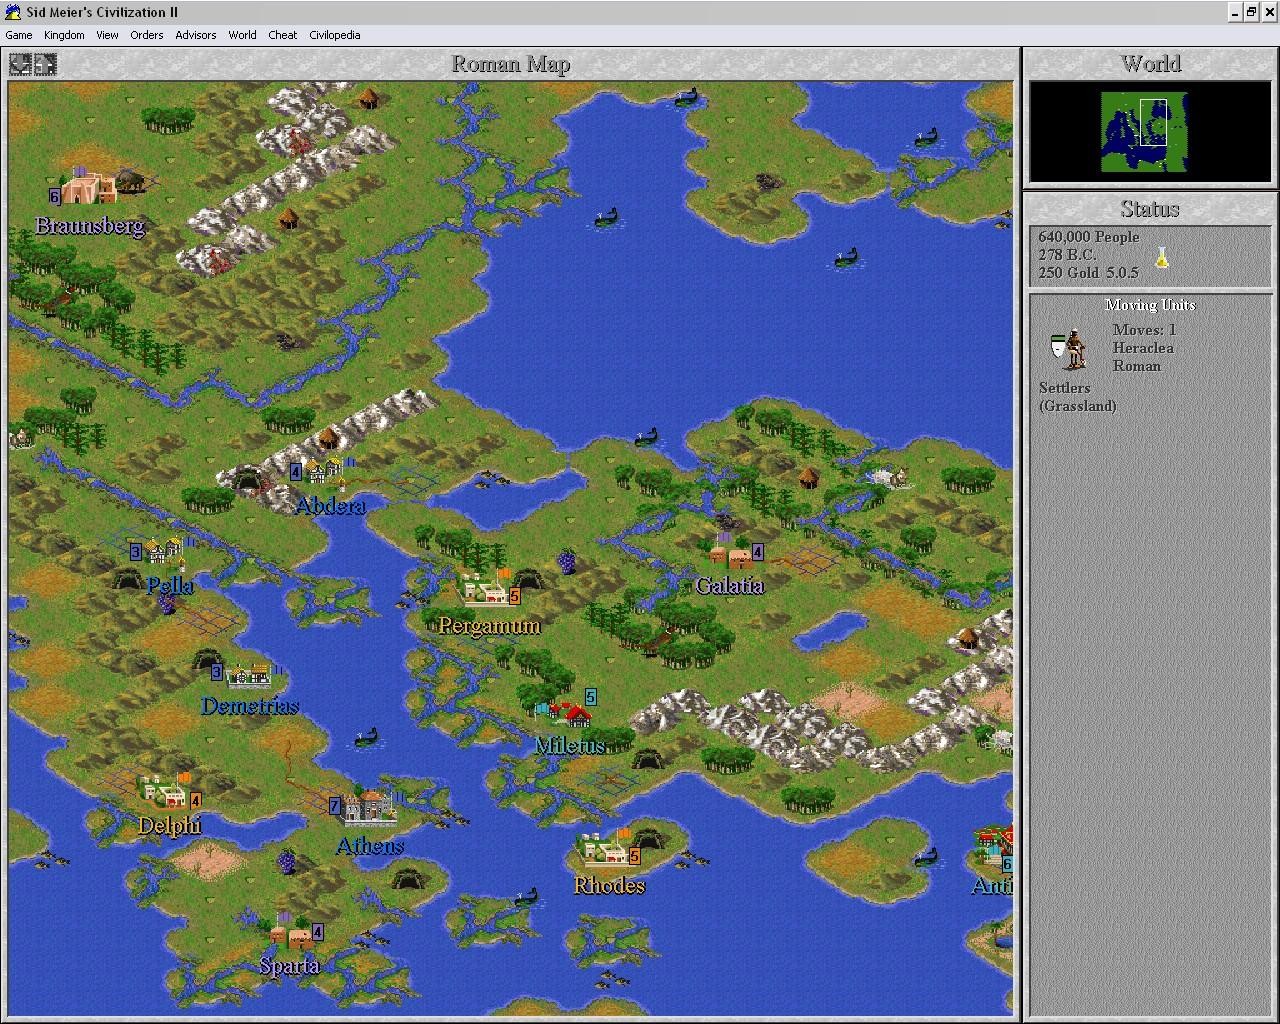Click the Civilization II title bar icon

point(13,12)
